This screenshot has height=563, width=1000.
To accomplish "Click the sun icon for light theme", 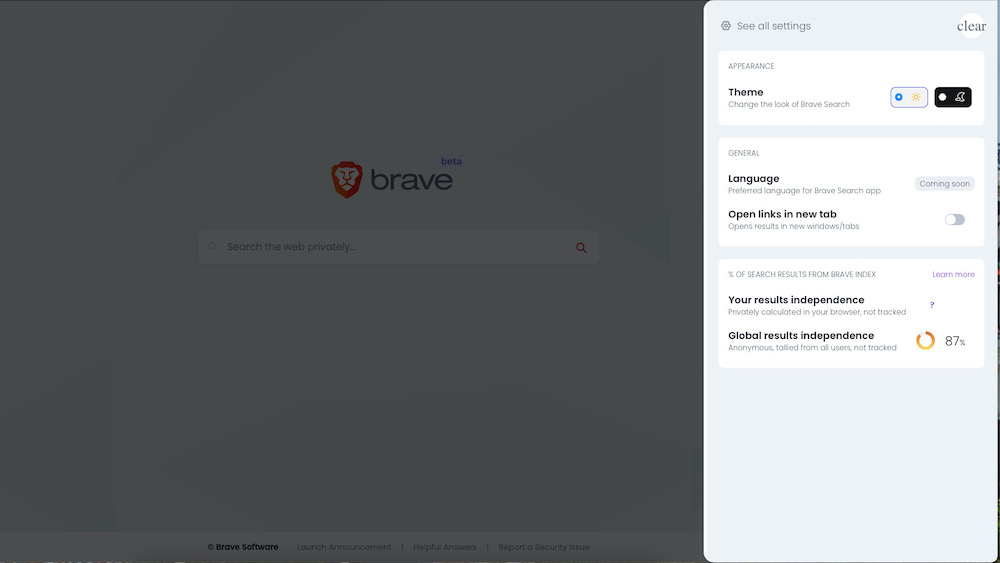I will coord(916,97).
